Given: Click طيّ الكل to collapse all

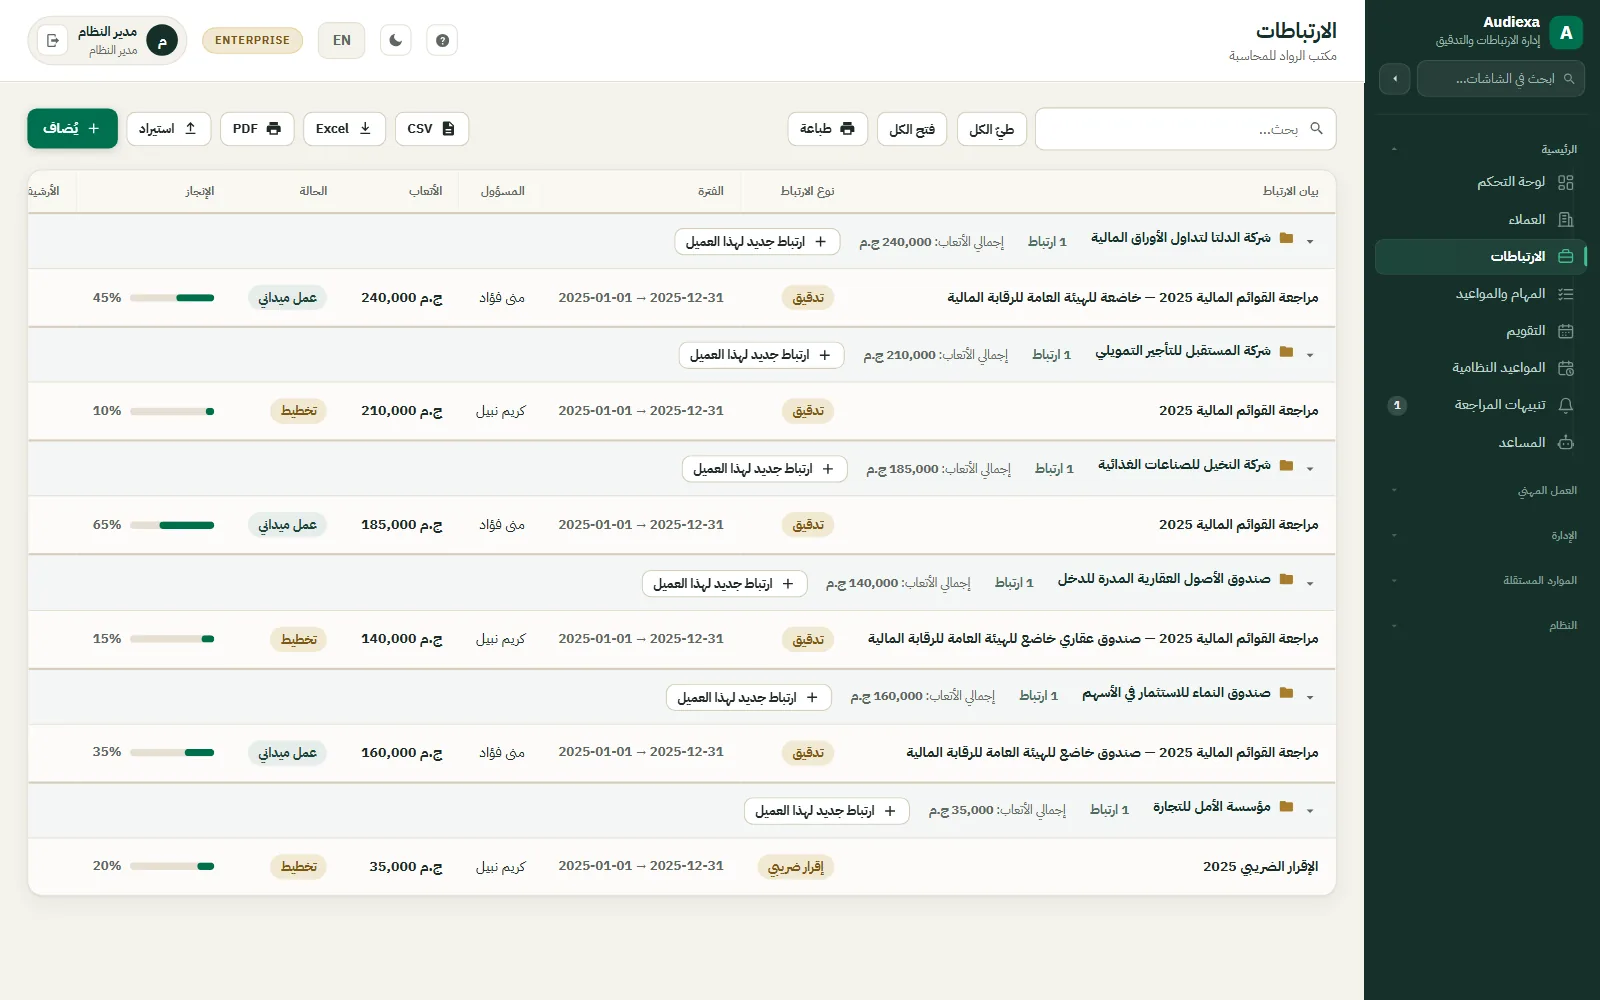Looking at the screenshot, I should click(992, 129).
